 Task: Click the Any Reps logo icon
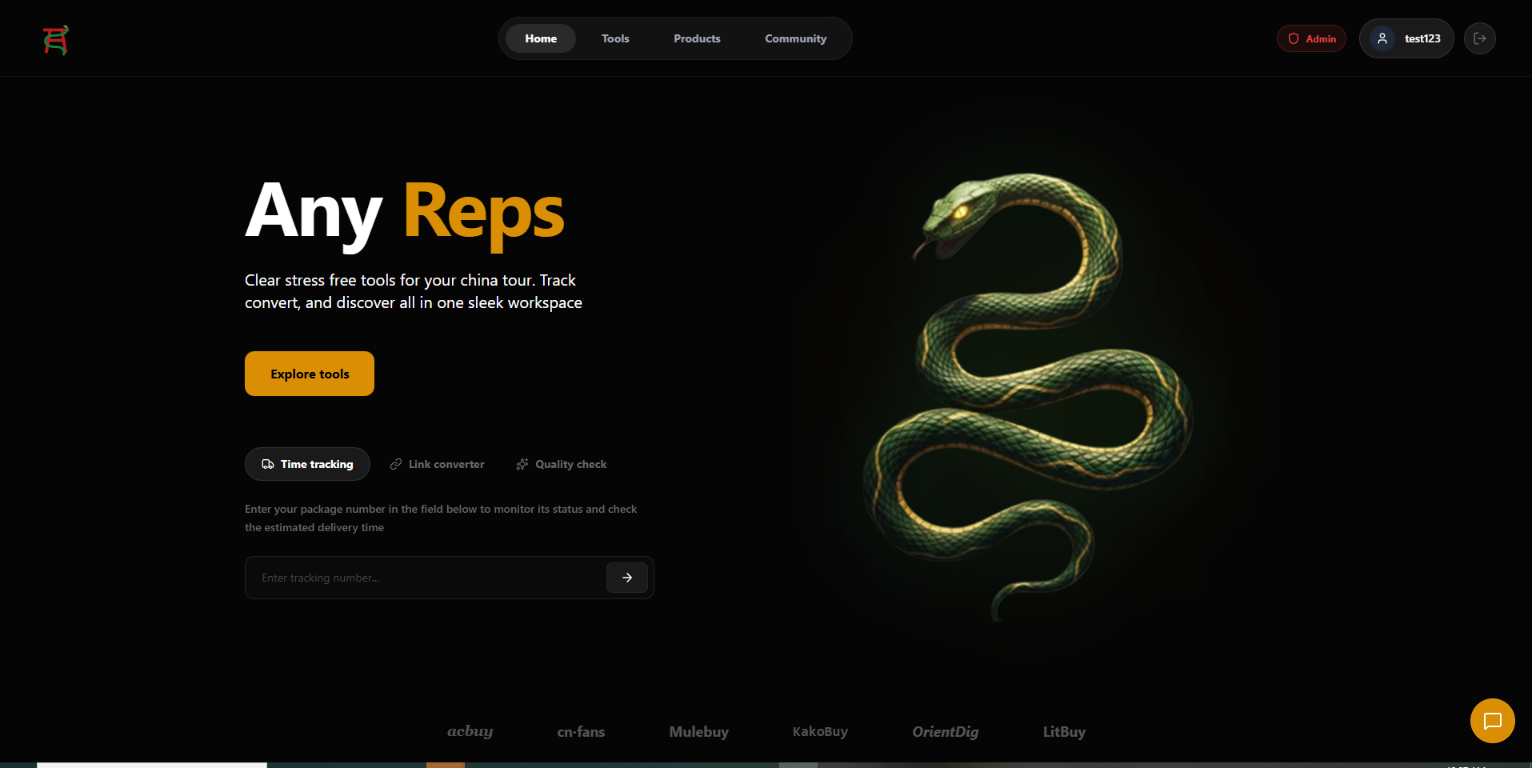click(55, 39)
